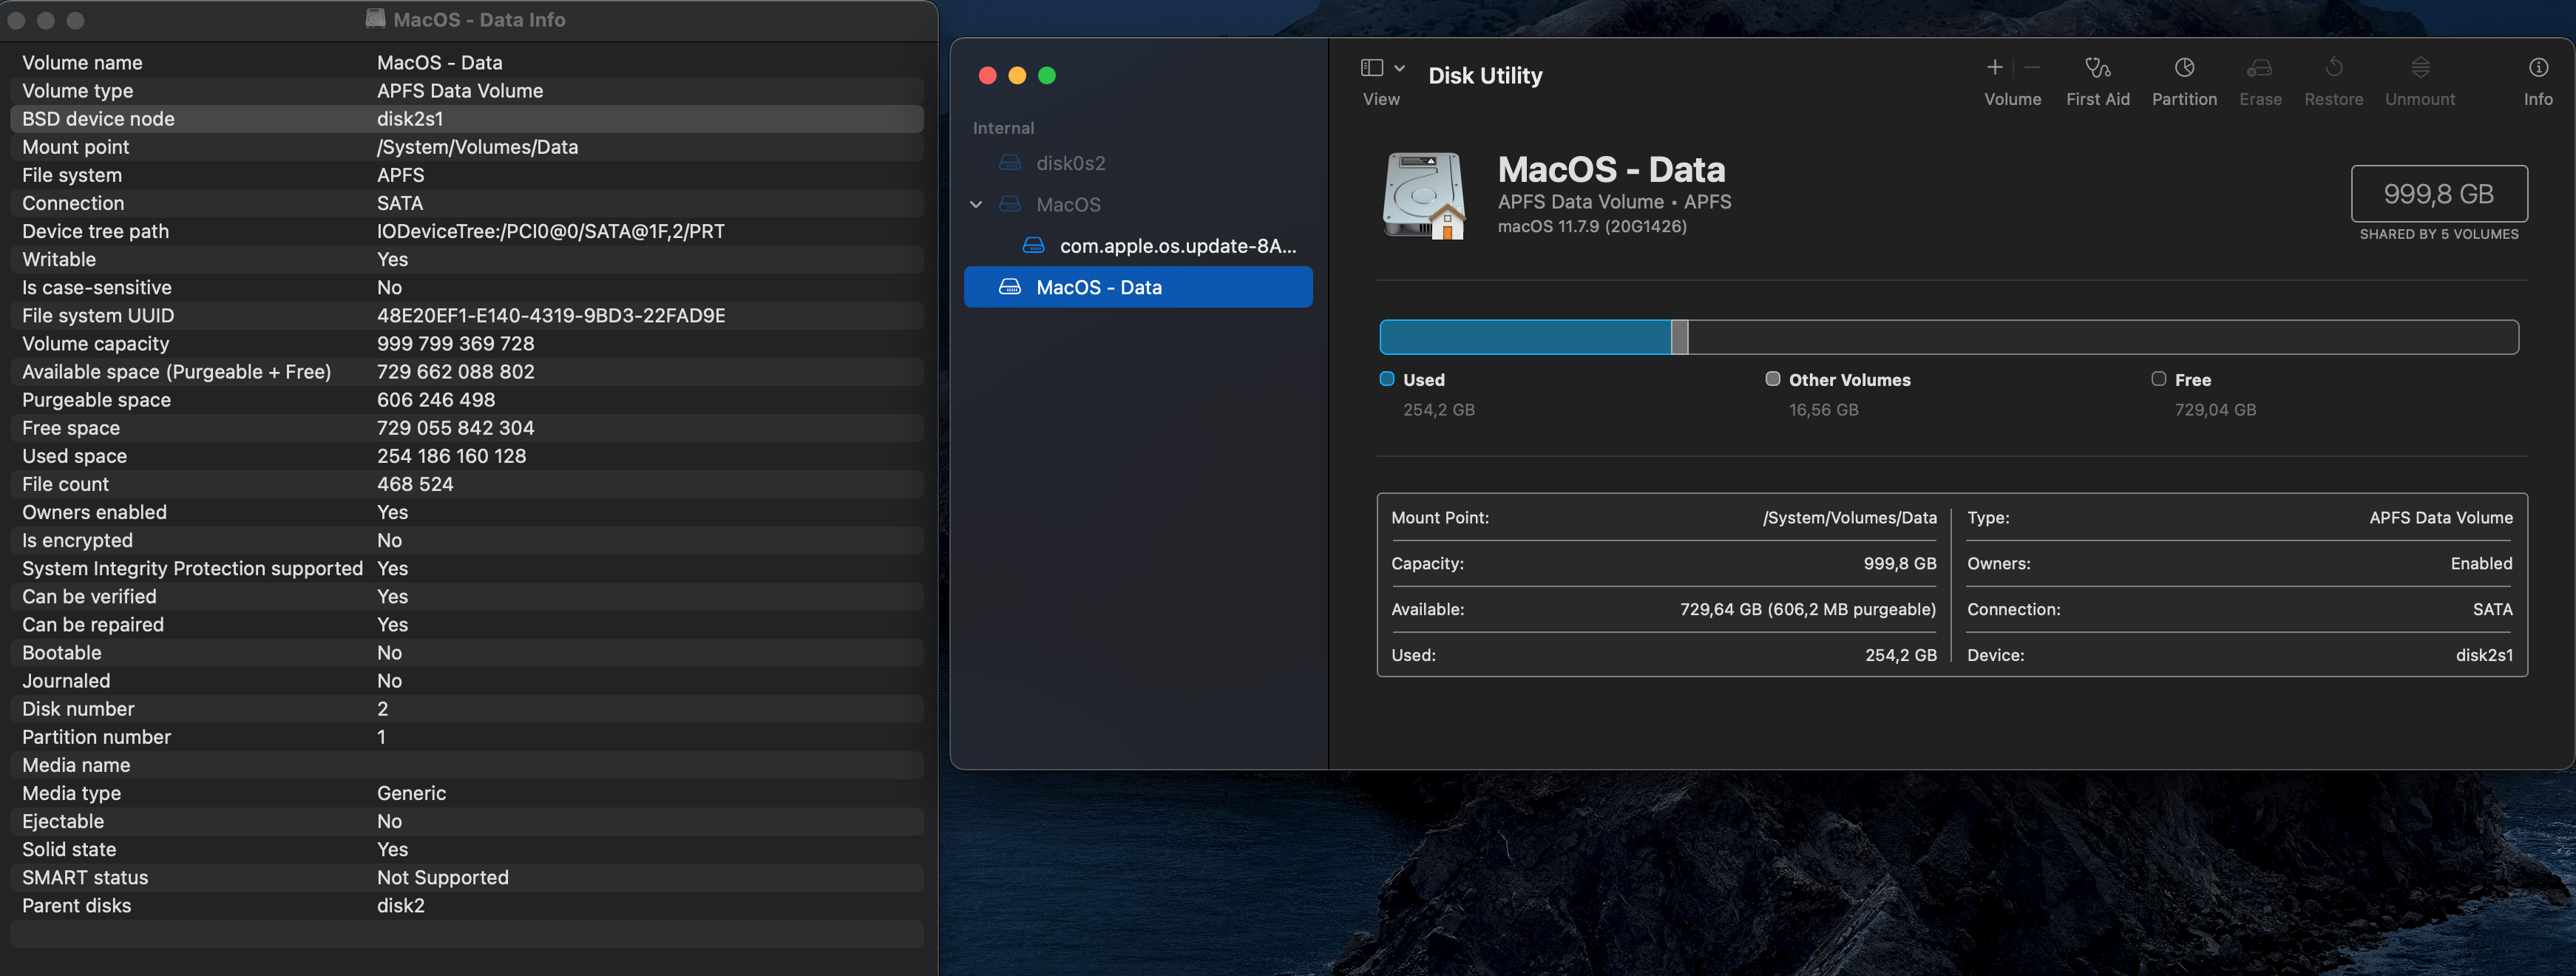2576x976 pixels.
Task: Click the Type APFS Data Volume value
Action: pyautogui.click(x=2440, y=518)
